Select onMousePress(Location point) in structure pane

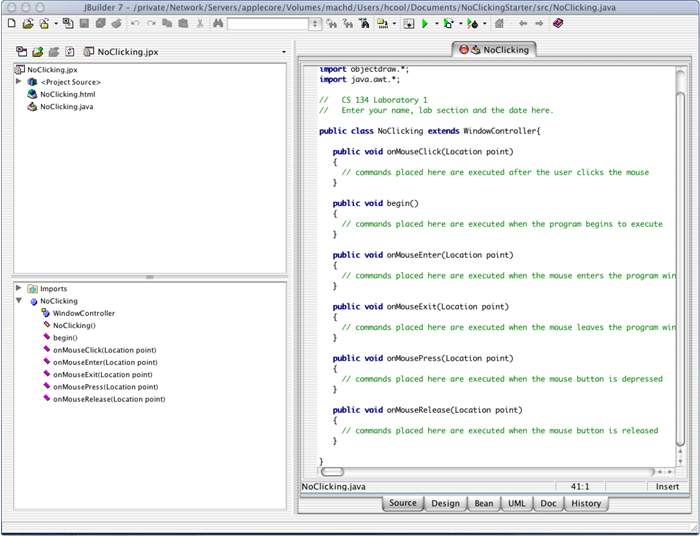tap(104, 387)
